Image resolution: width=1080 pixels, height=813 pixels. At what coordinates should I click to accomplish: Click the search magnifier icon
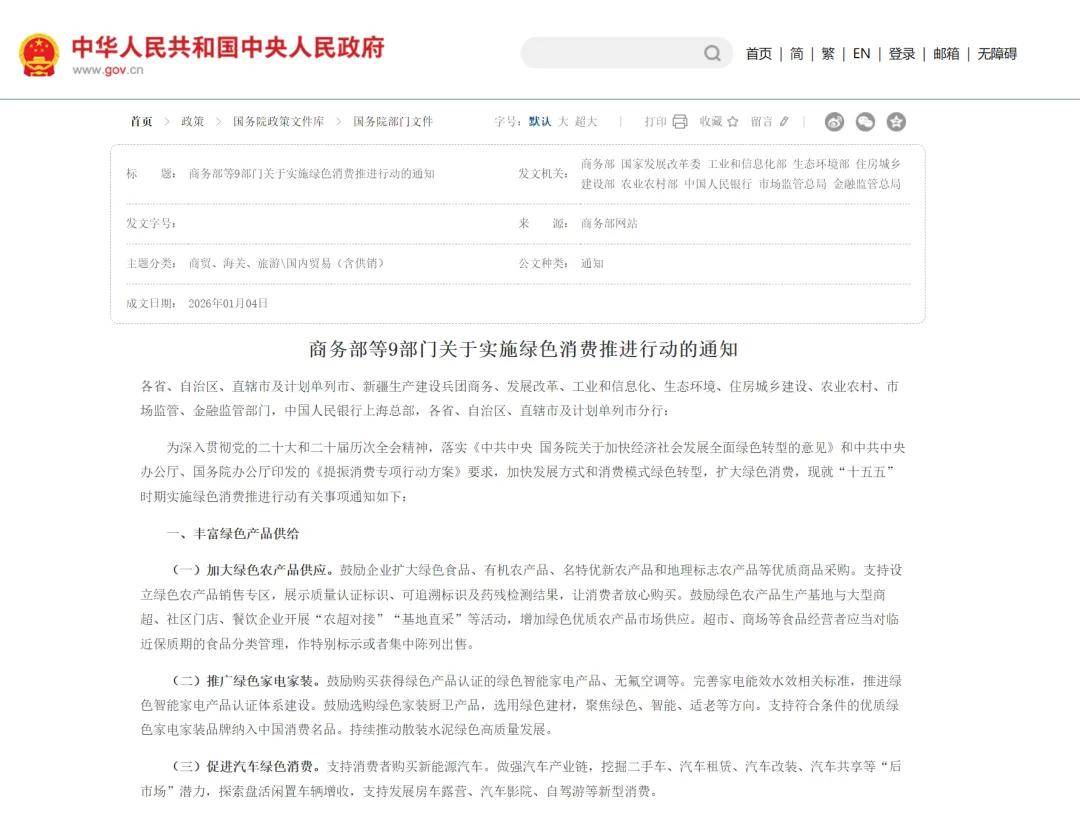(712, 54)
